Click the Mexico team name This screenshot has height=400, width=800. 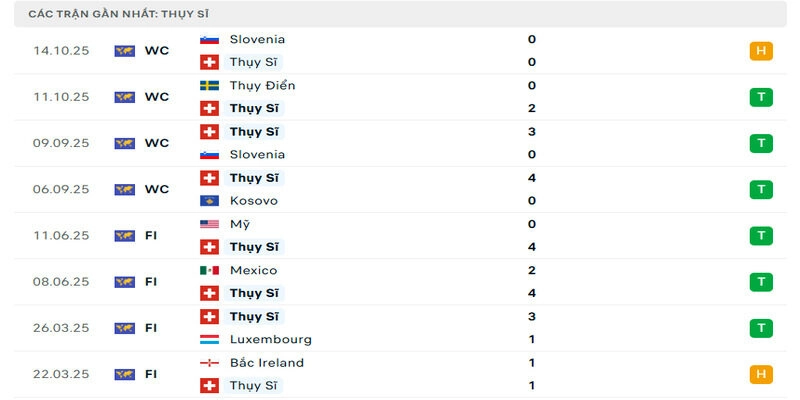[253, 271]
